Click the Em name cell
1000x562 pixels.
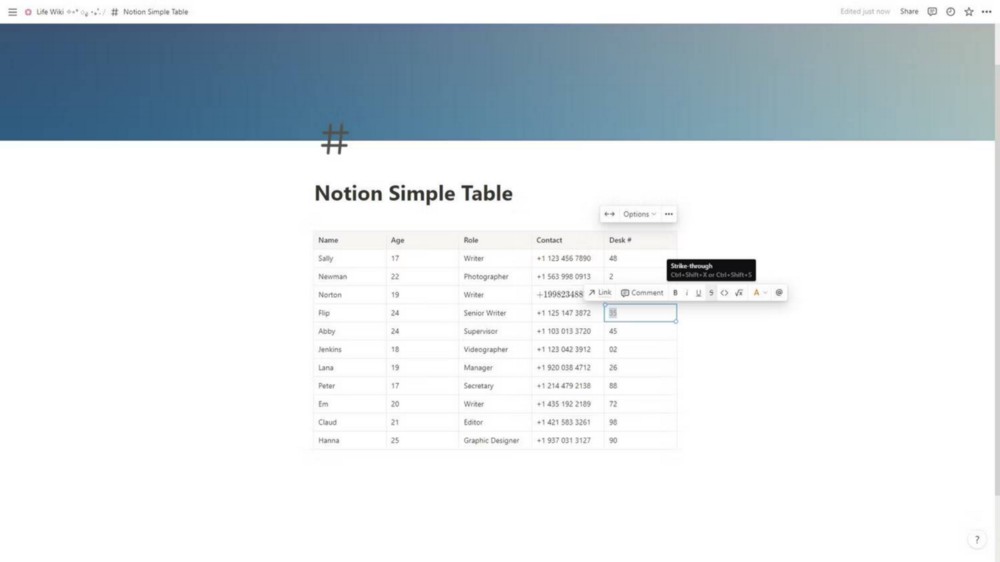349,404
